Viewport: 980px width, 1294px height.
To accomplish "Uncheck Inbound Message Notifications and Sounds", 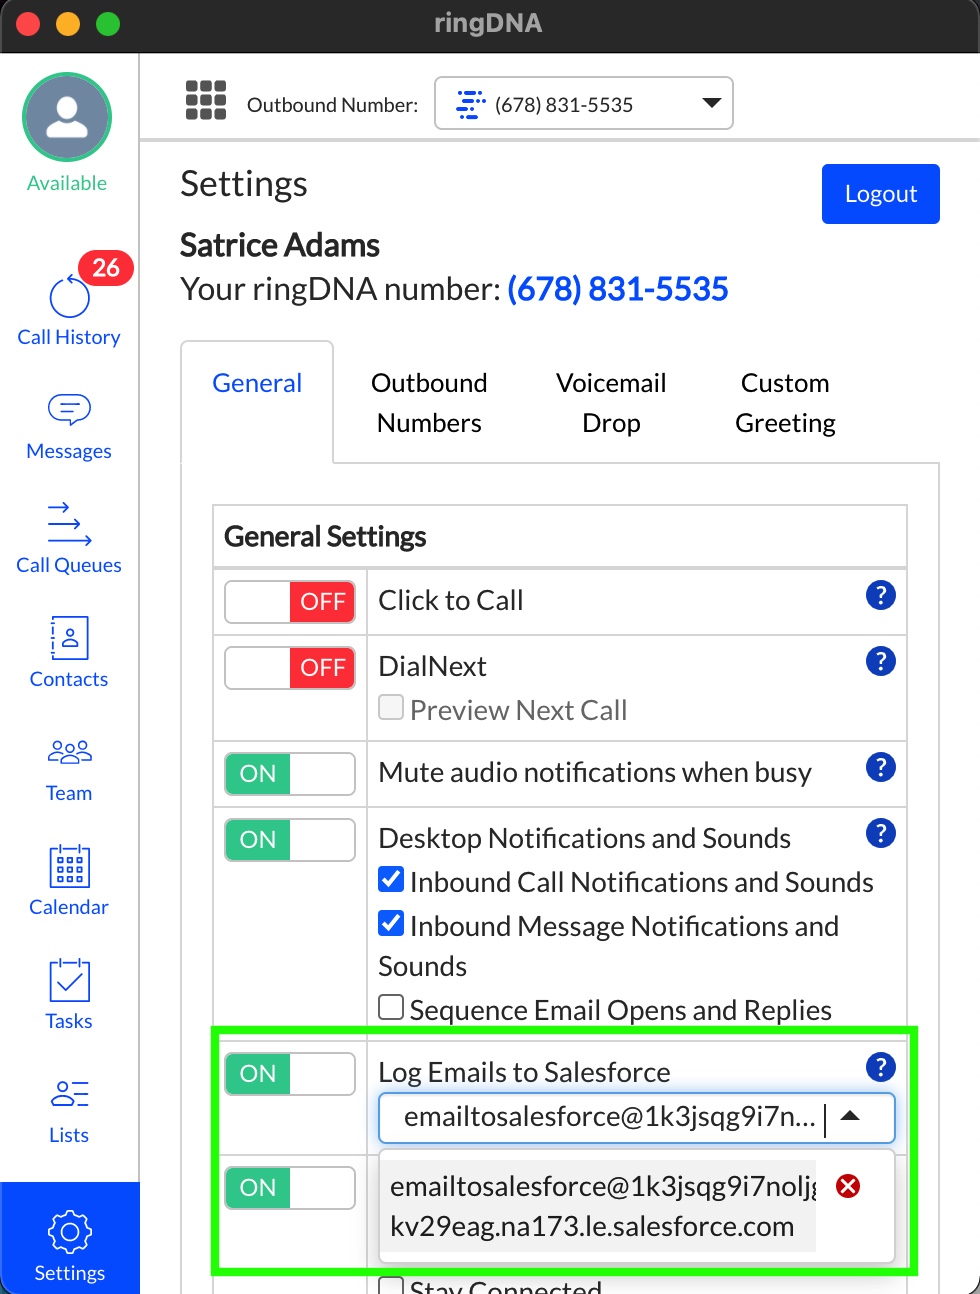I will pyautogui.click(x=391, y=924).
